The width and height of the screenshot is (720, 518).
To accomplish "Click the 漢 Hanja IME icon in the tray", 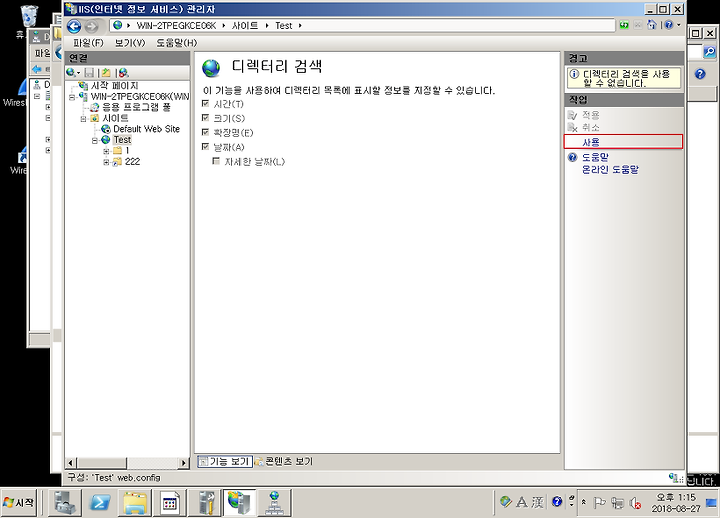I will (x=537, y=502).
